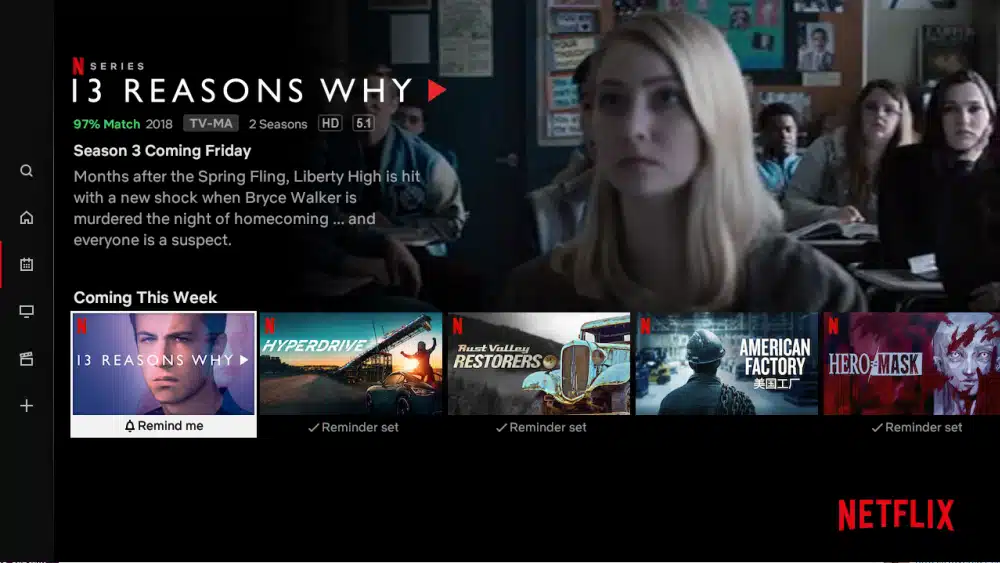This screenshot has width=1000, height=563.
Task: Select the American Factory thumbnail
Action: [726, 364]
